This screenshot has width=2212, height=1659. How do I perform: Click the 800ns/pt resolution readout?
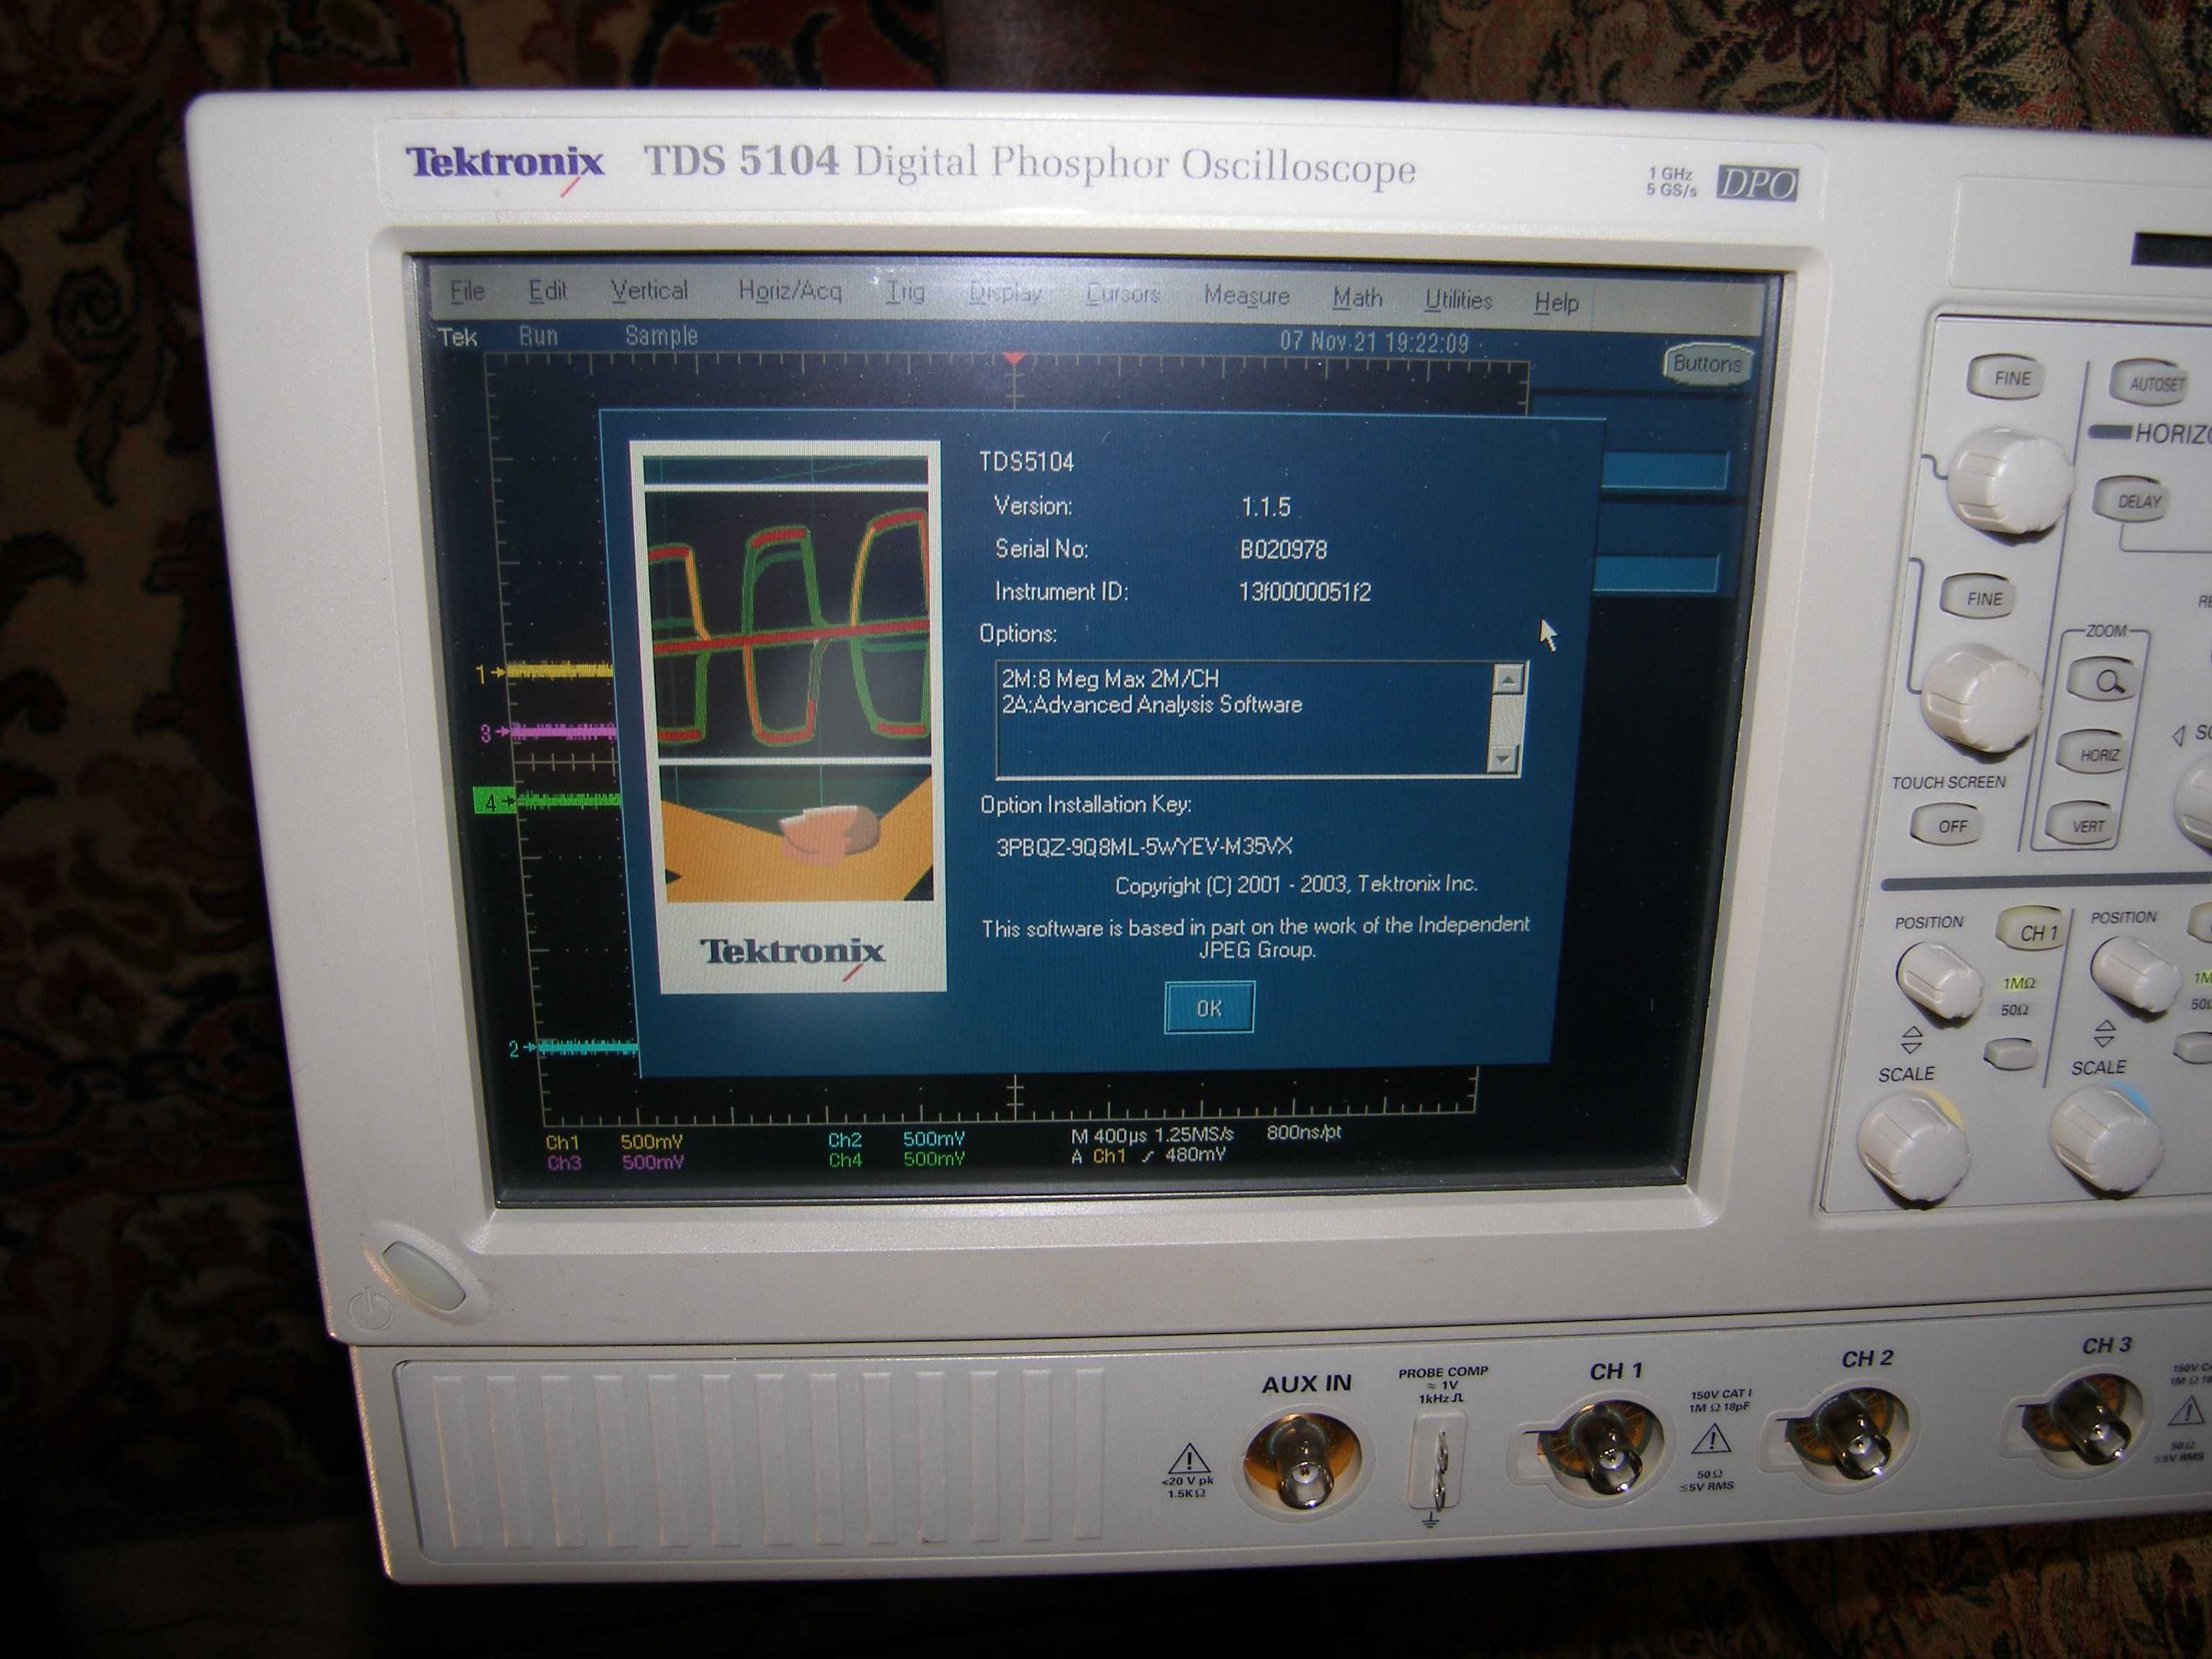1303,1132
